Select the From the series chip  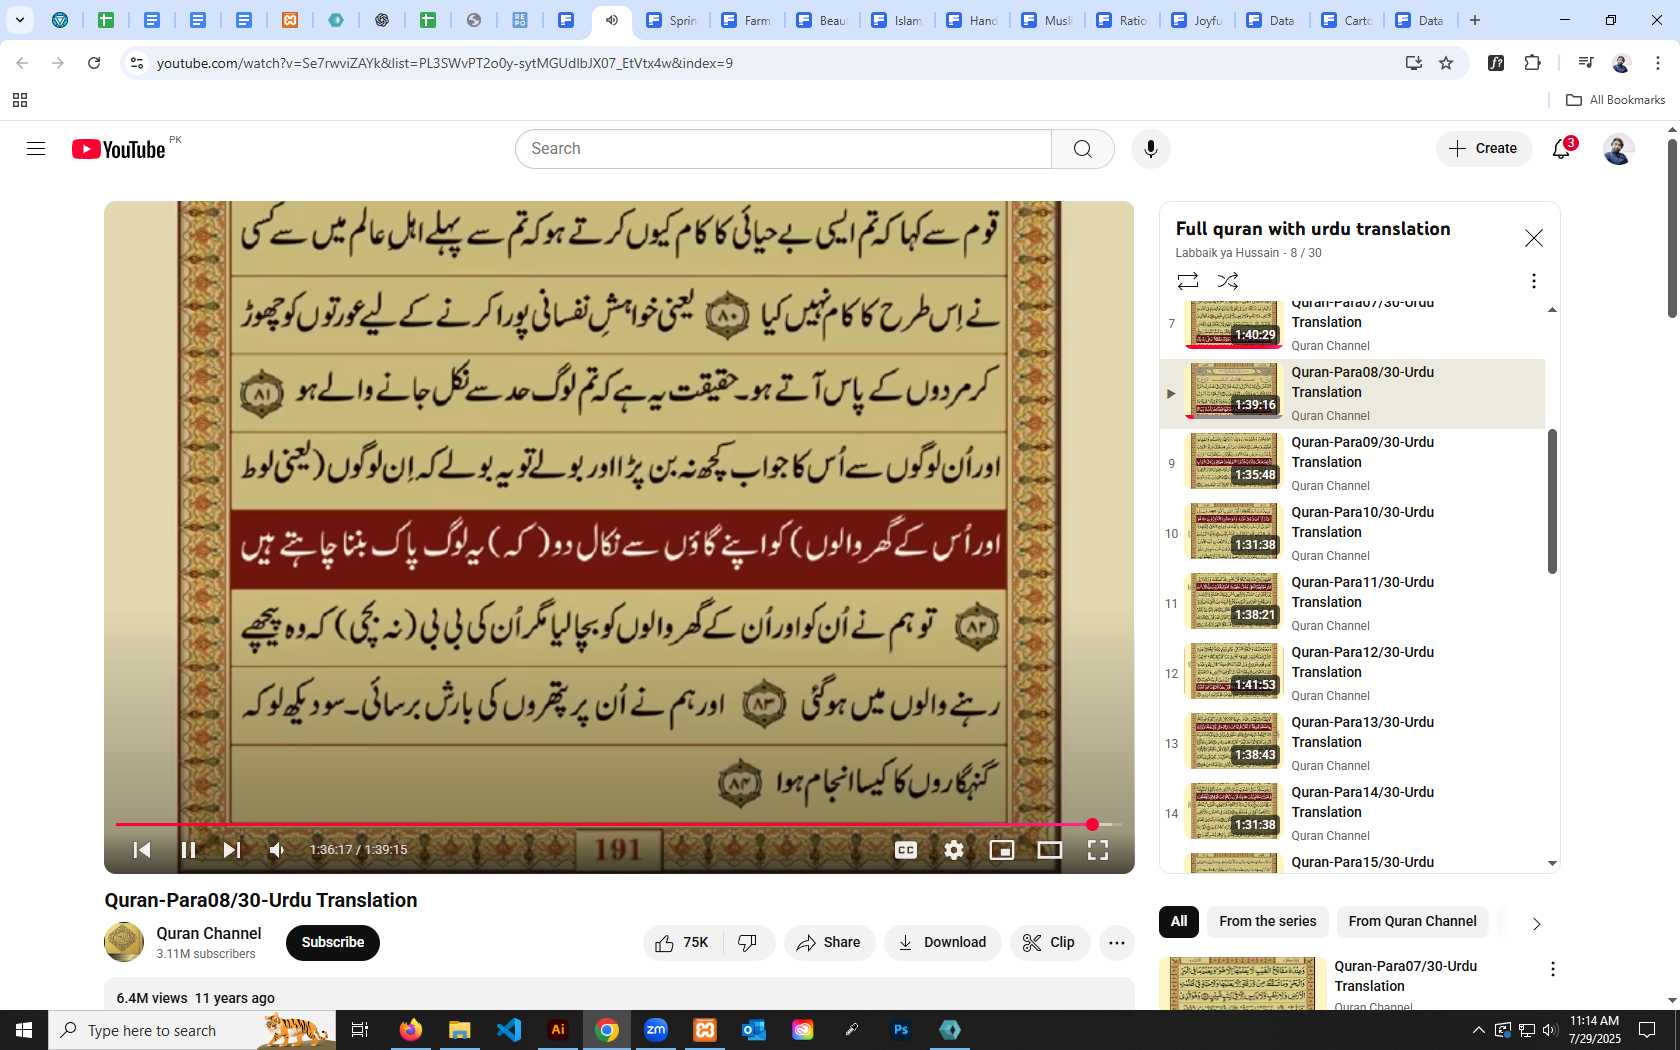point(1268,922)
